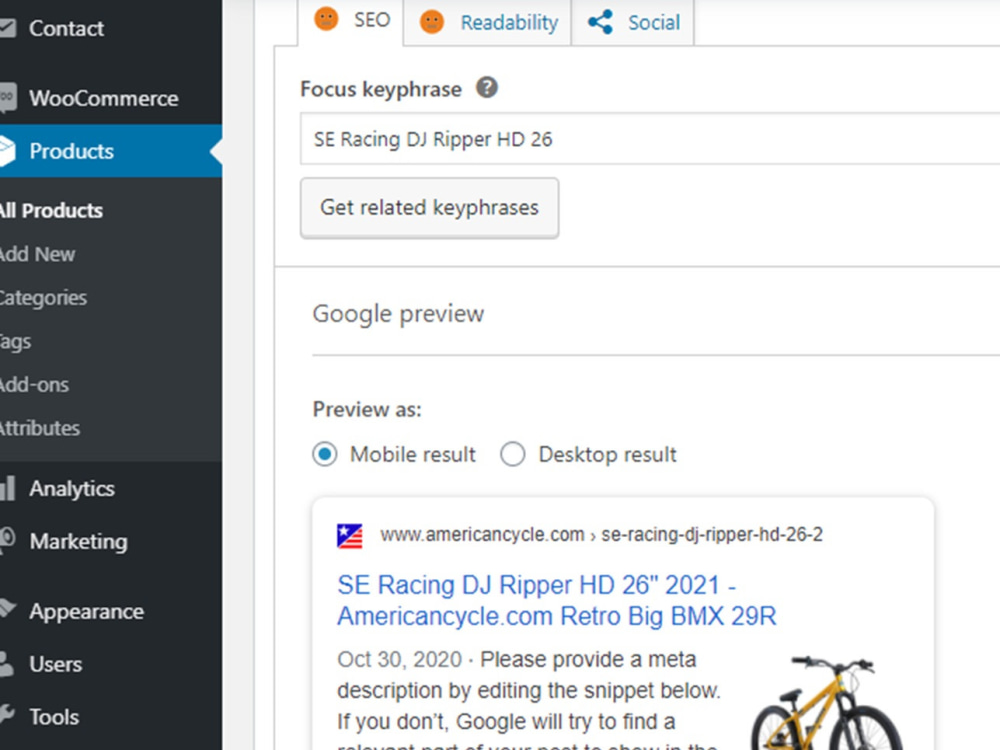Click the americancycle.com flag favicon
The width and height of the screenshot is (1000, 750).
click(x=349, y=536)
